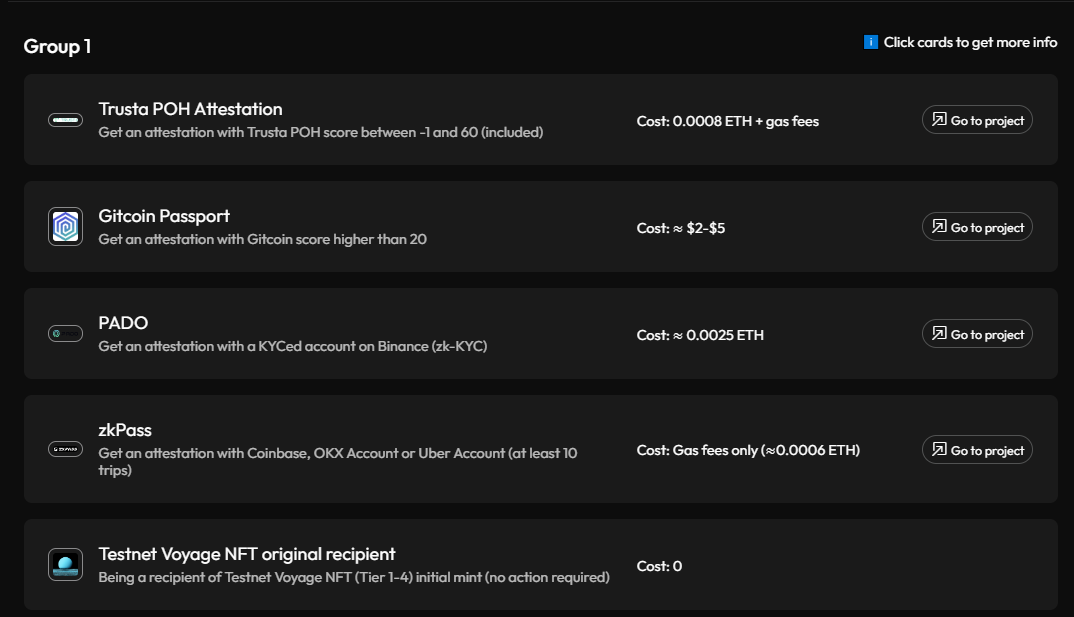The height and width of the screenshot is (617, 1074).
Task: Open the Trusta POH Attestation card title
Action: [190, 109]
